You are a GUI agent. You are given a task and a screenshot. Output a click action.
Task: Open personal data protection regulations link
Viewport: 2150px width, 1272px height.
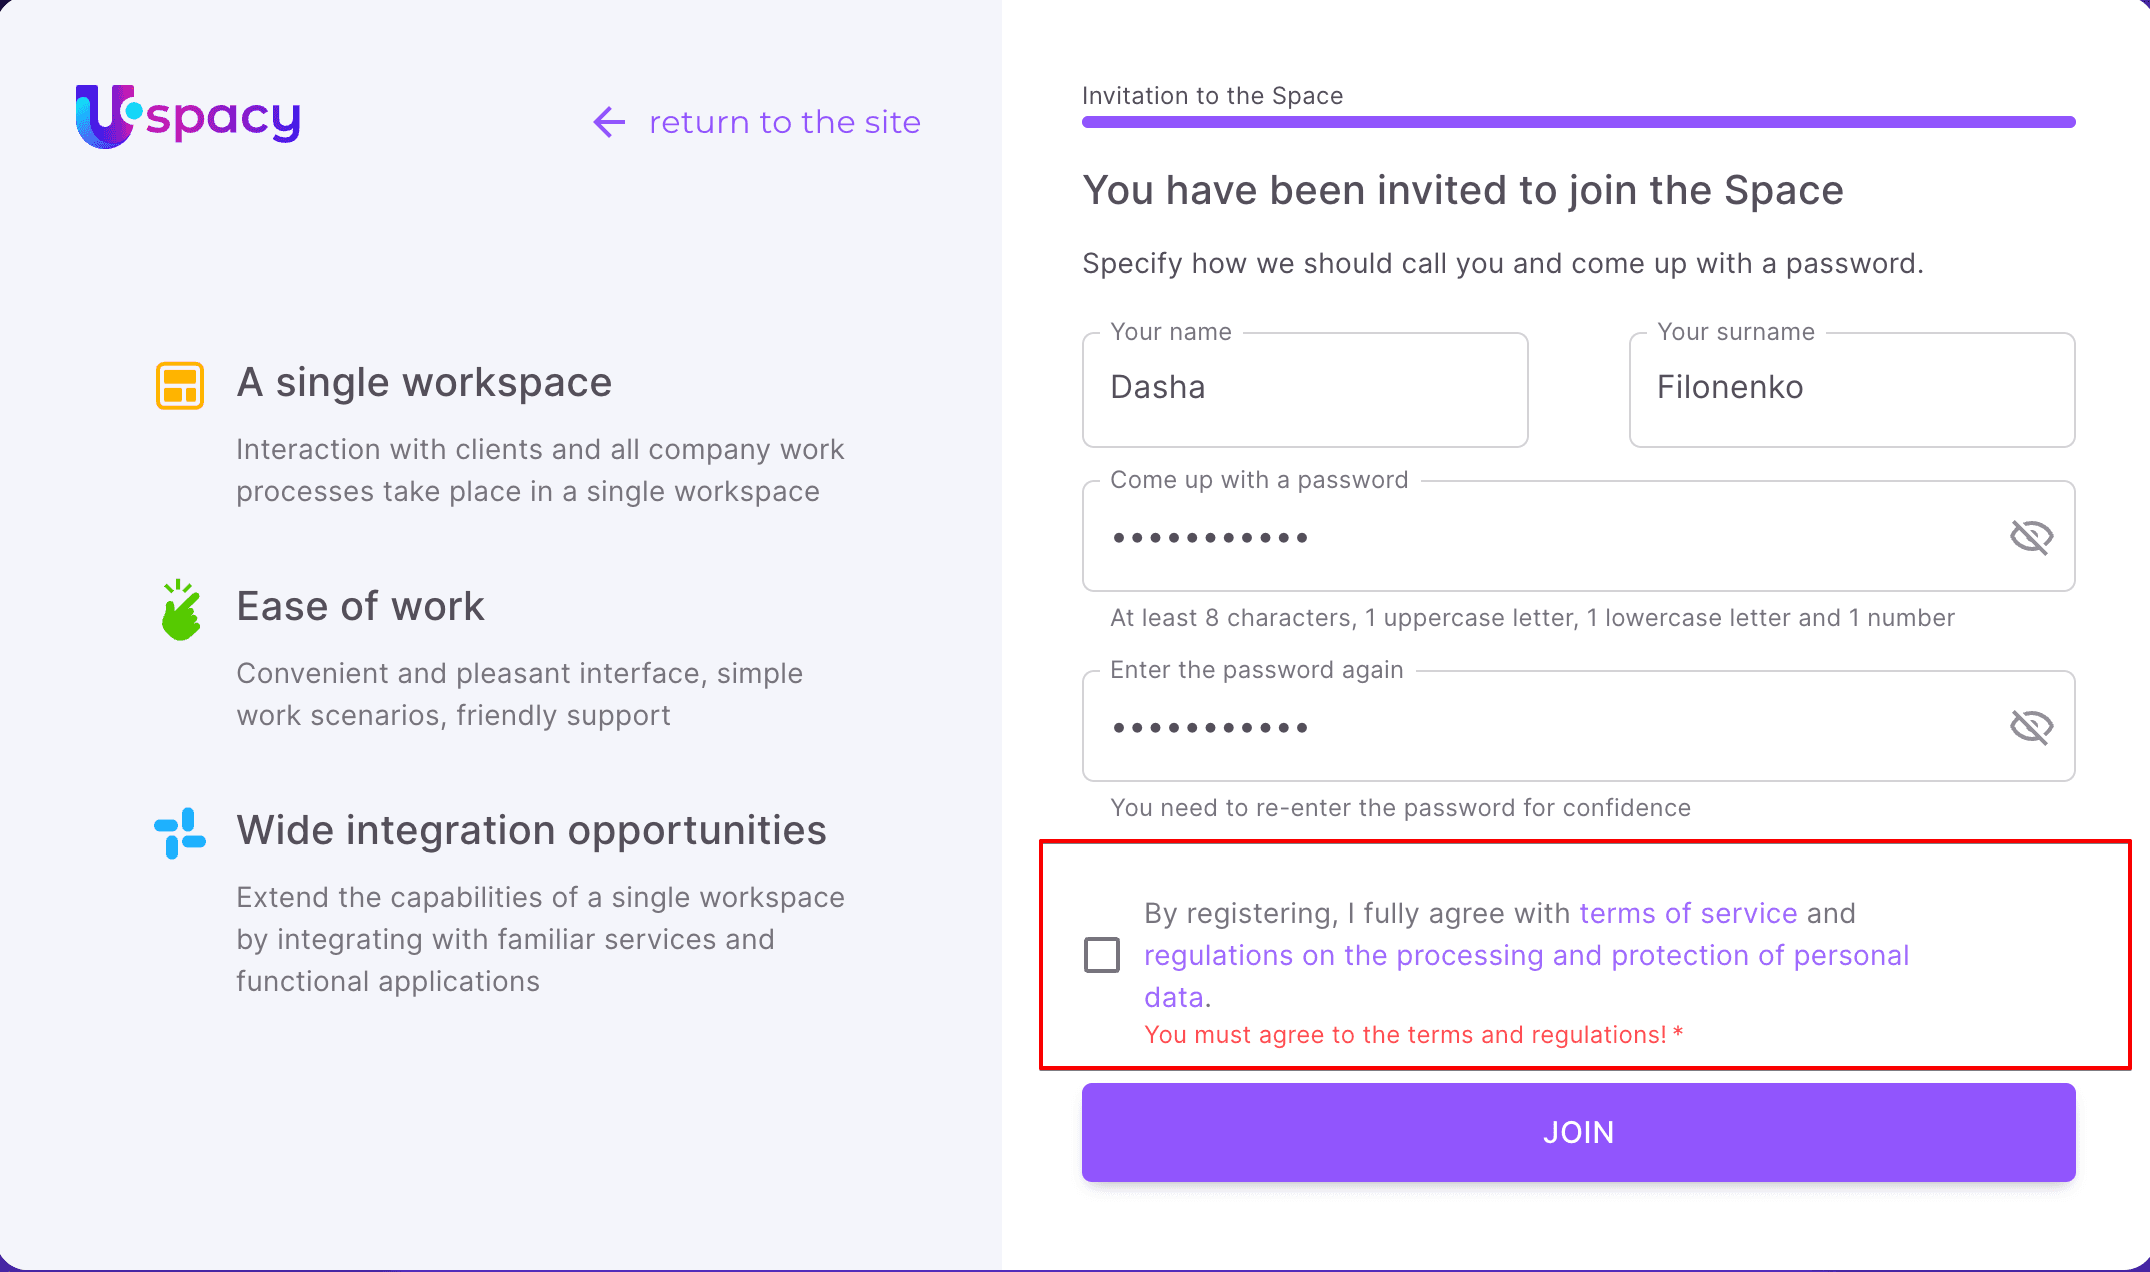pyautogui.click(x=1526, y=956)
